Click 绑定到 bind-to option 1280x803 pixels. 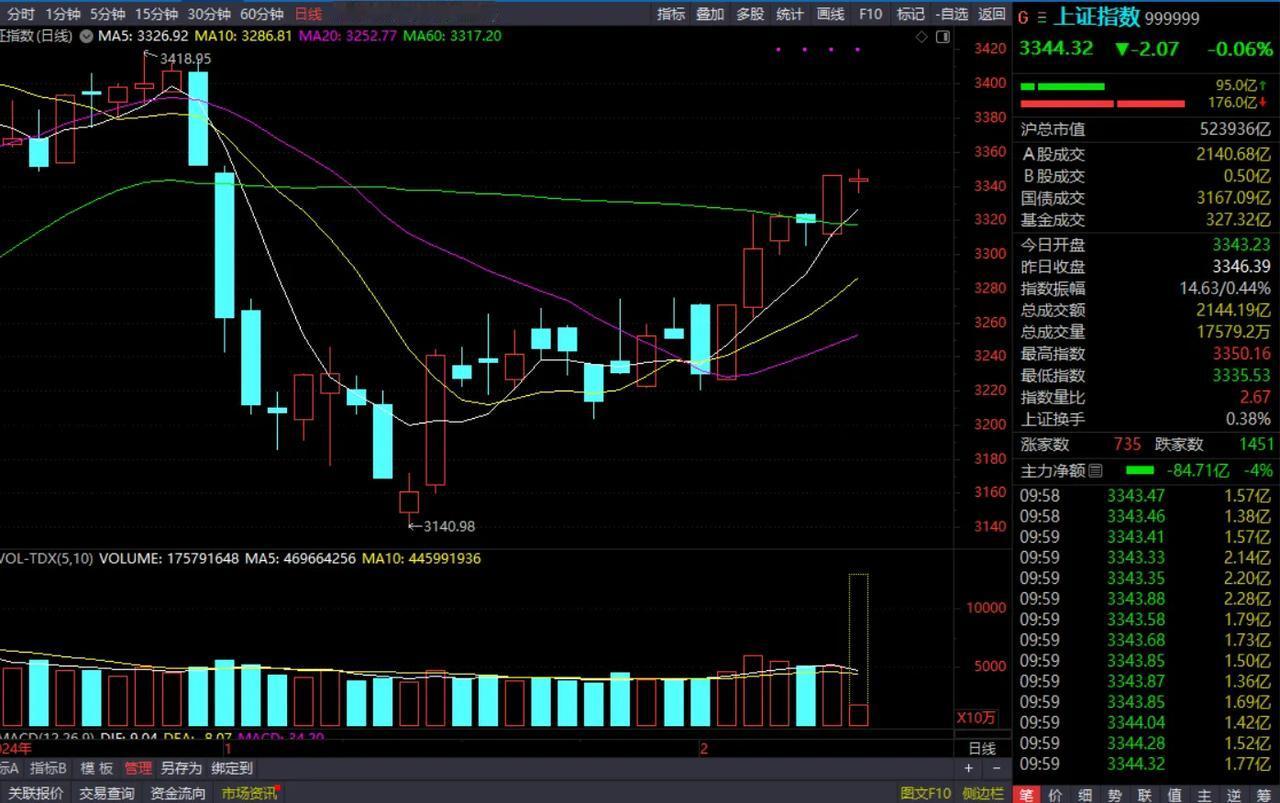click(231, 768)
